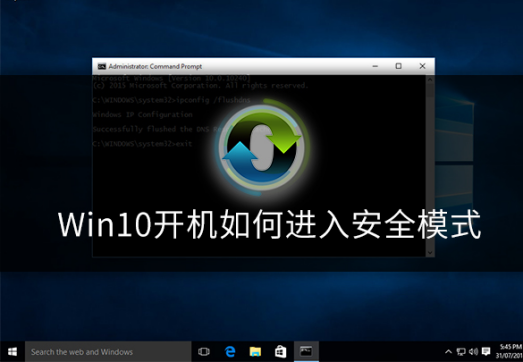Launch Microsoft Edge from the taskbar
The height and width of the screenshot is (362, 523).
coord(230,352)
